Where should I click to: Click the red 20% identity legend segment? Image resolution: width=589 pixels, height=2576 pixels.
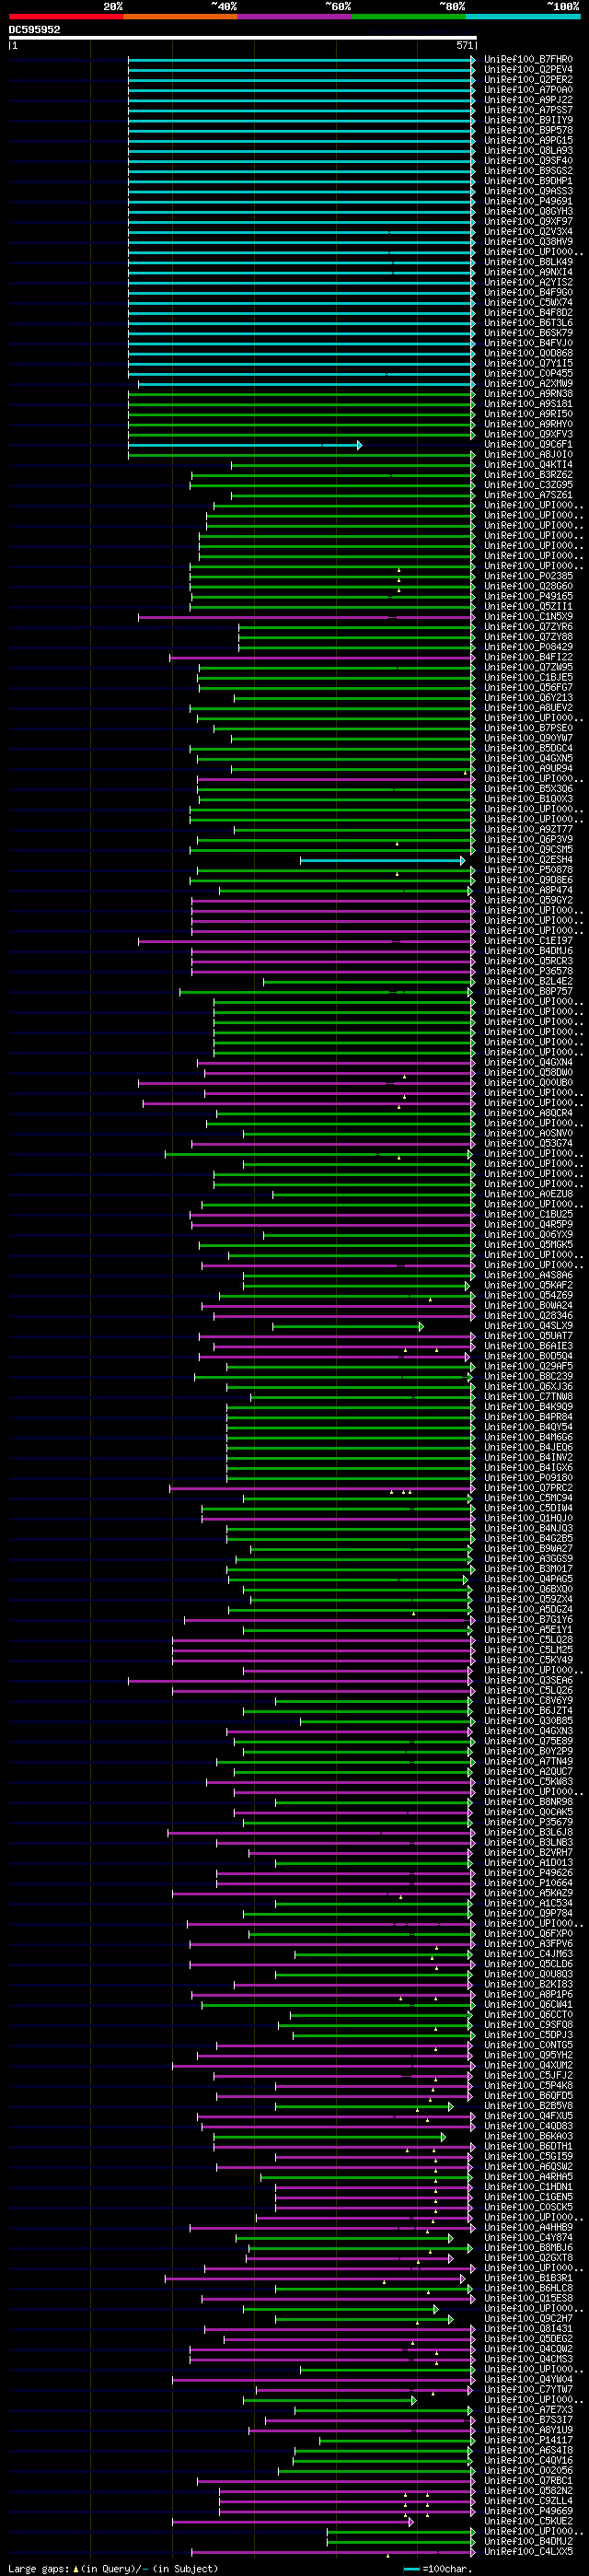tap(66, 16)
